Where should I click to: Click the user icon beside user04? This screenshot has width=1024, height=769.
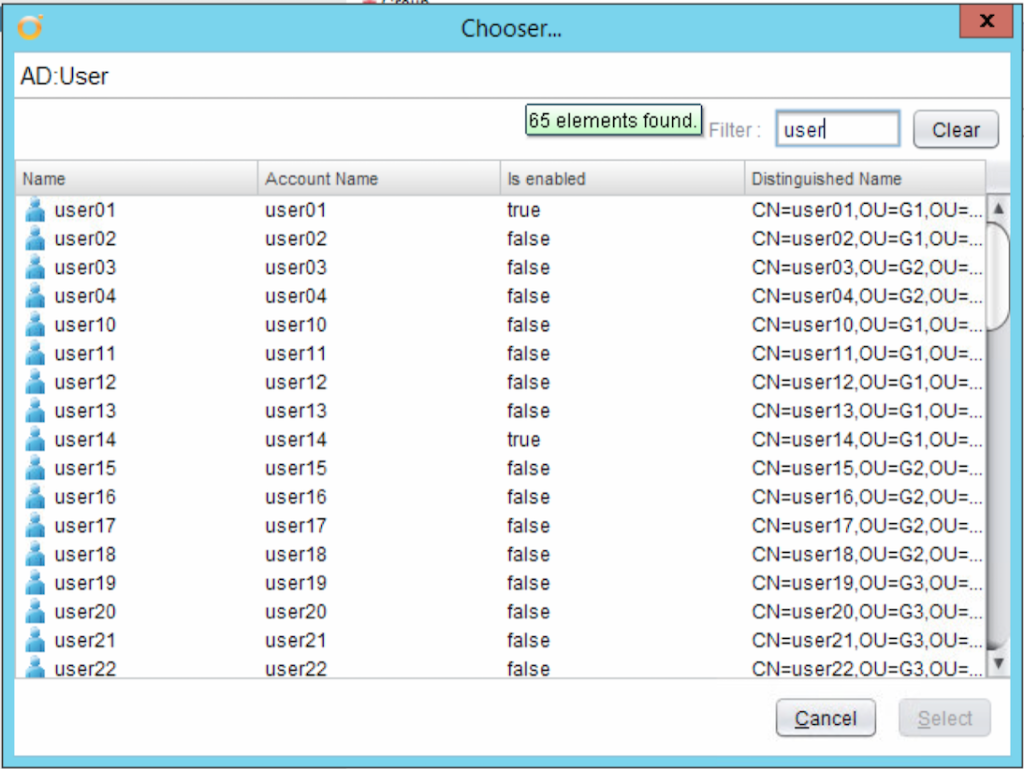click(35, 296)
